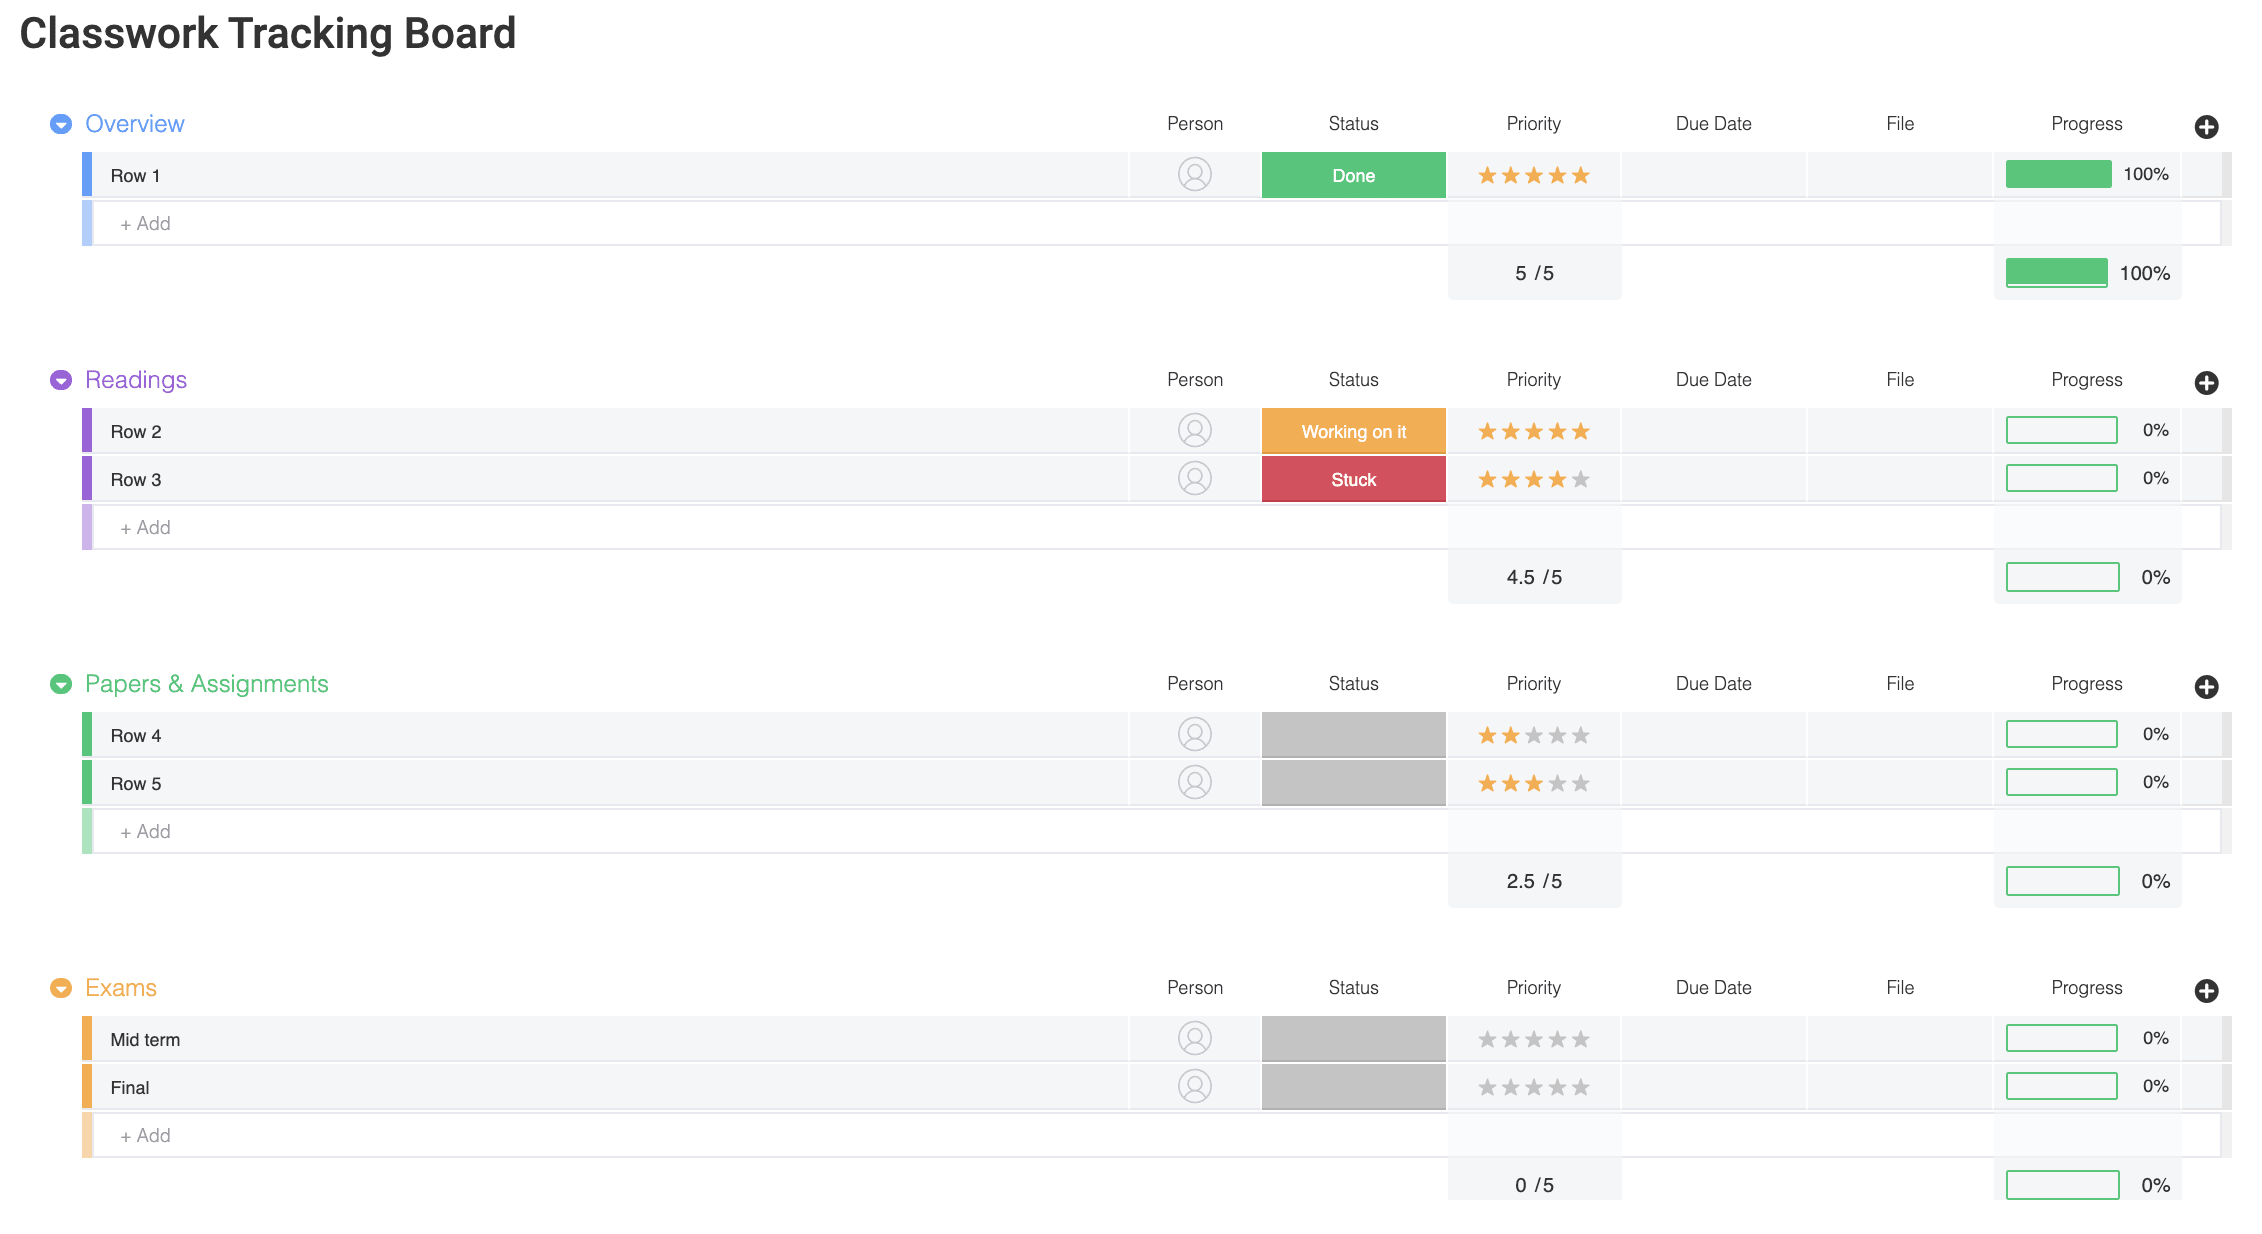Viewport: 2262px width, 1234px height.
Task: Assign a person to Row 2
Action: tap(1195, 431)
